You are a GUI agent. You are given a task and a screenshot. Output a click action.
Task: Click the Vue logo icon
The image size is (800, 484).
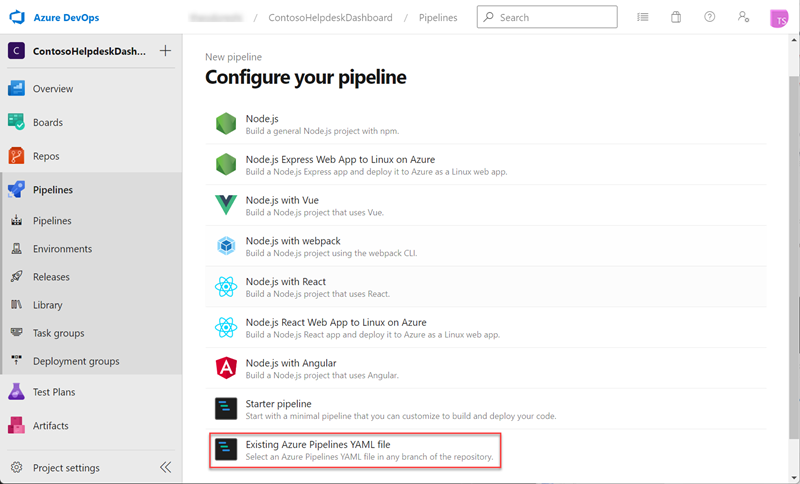226,206
